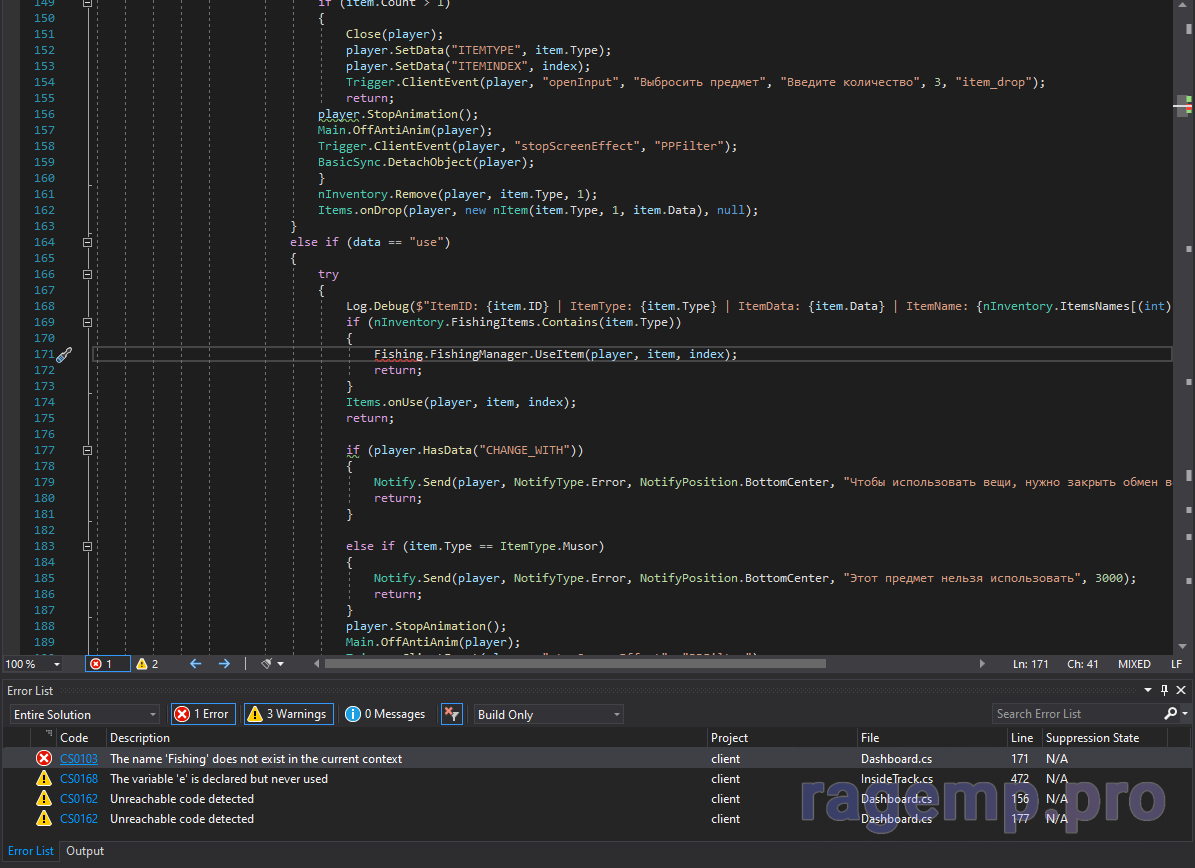Go to previous issue with left arrow
Image resolution: width=1195 pixels, height=868 pixels.
pyautogui.click(x=195, y=664)
